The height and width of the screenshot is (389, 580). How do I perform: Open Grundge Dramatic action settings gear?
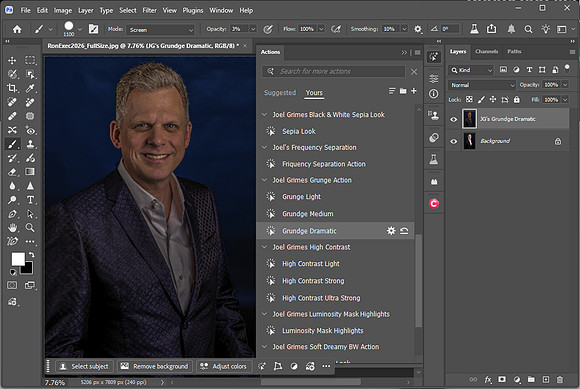point(391,231)
